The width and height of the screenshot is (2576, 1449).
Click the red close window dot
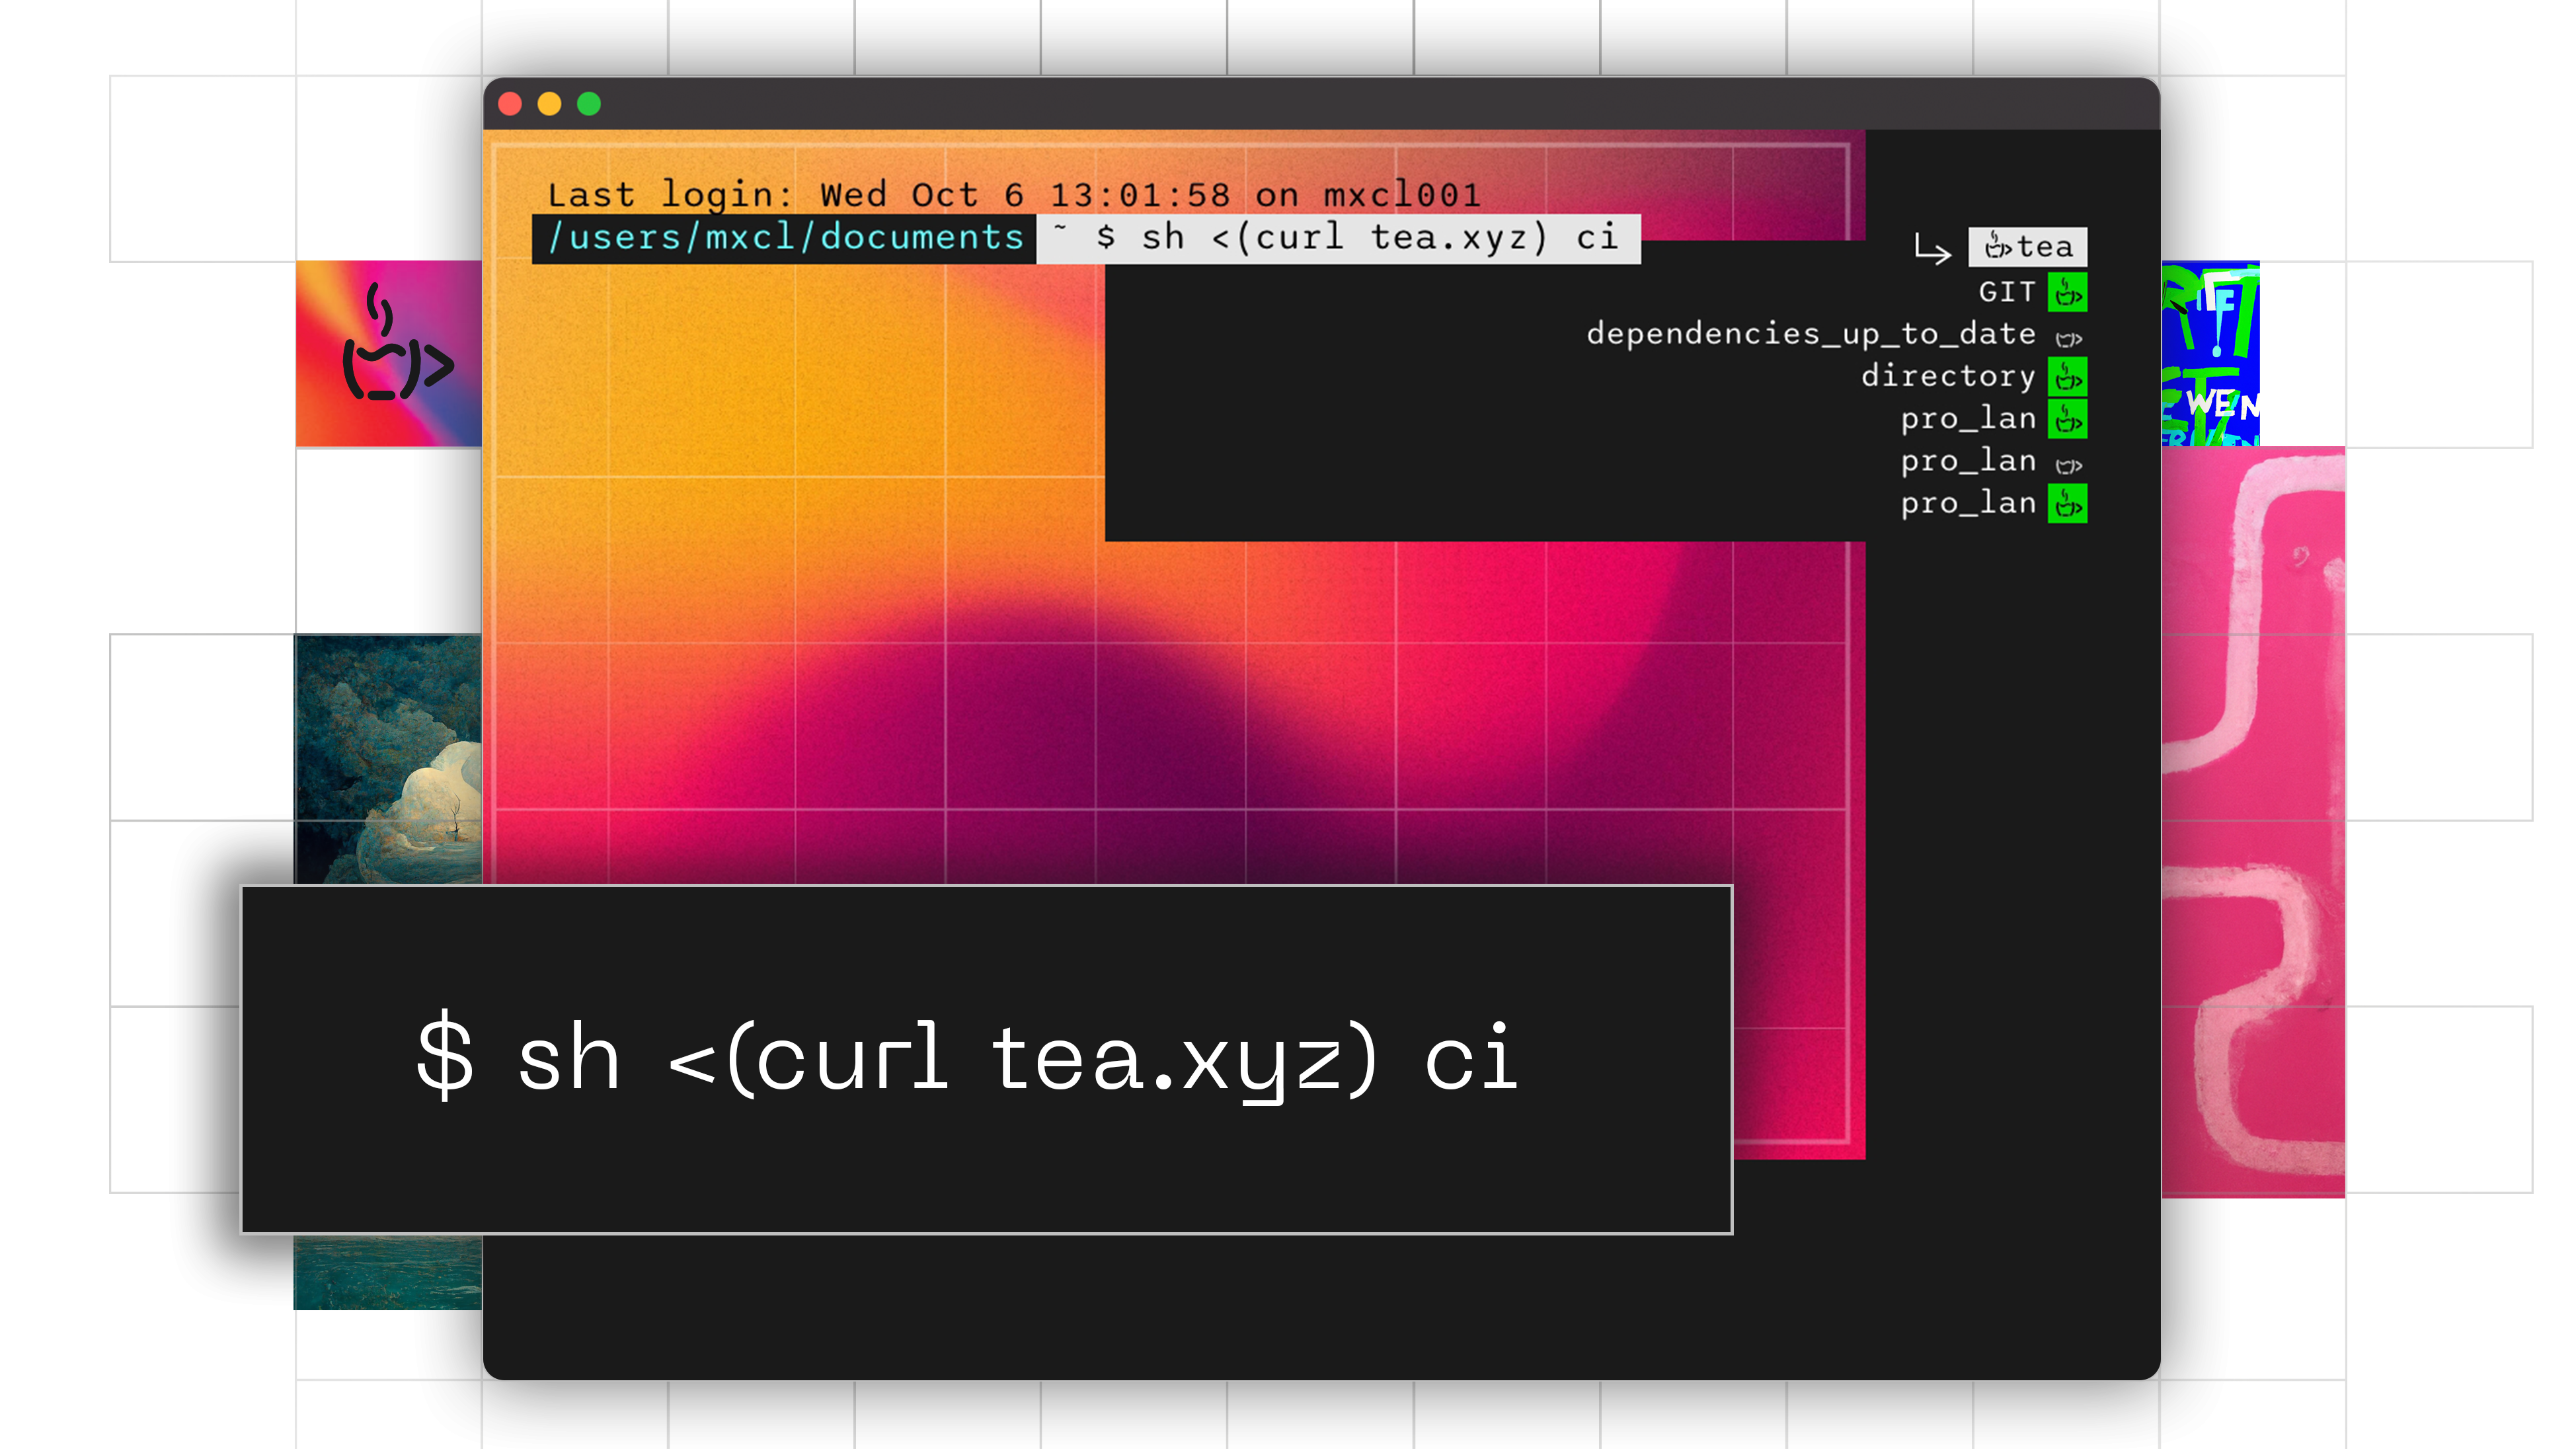[510, 104]
